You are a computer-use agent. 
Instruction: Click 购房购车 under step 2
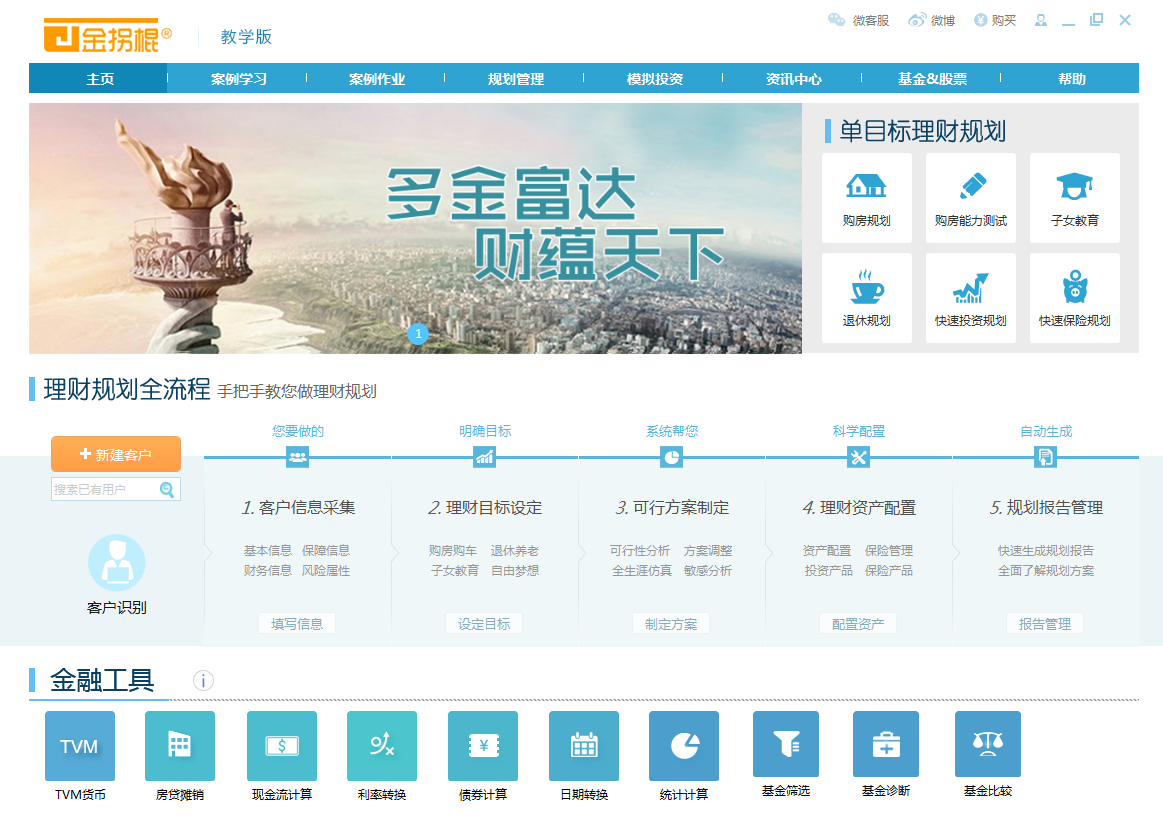[x=452, y=550]
